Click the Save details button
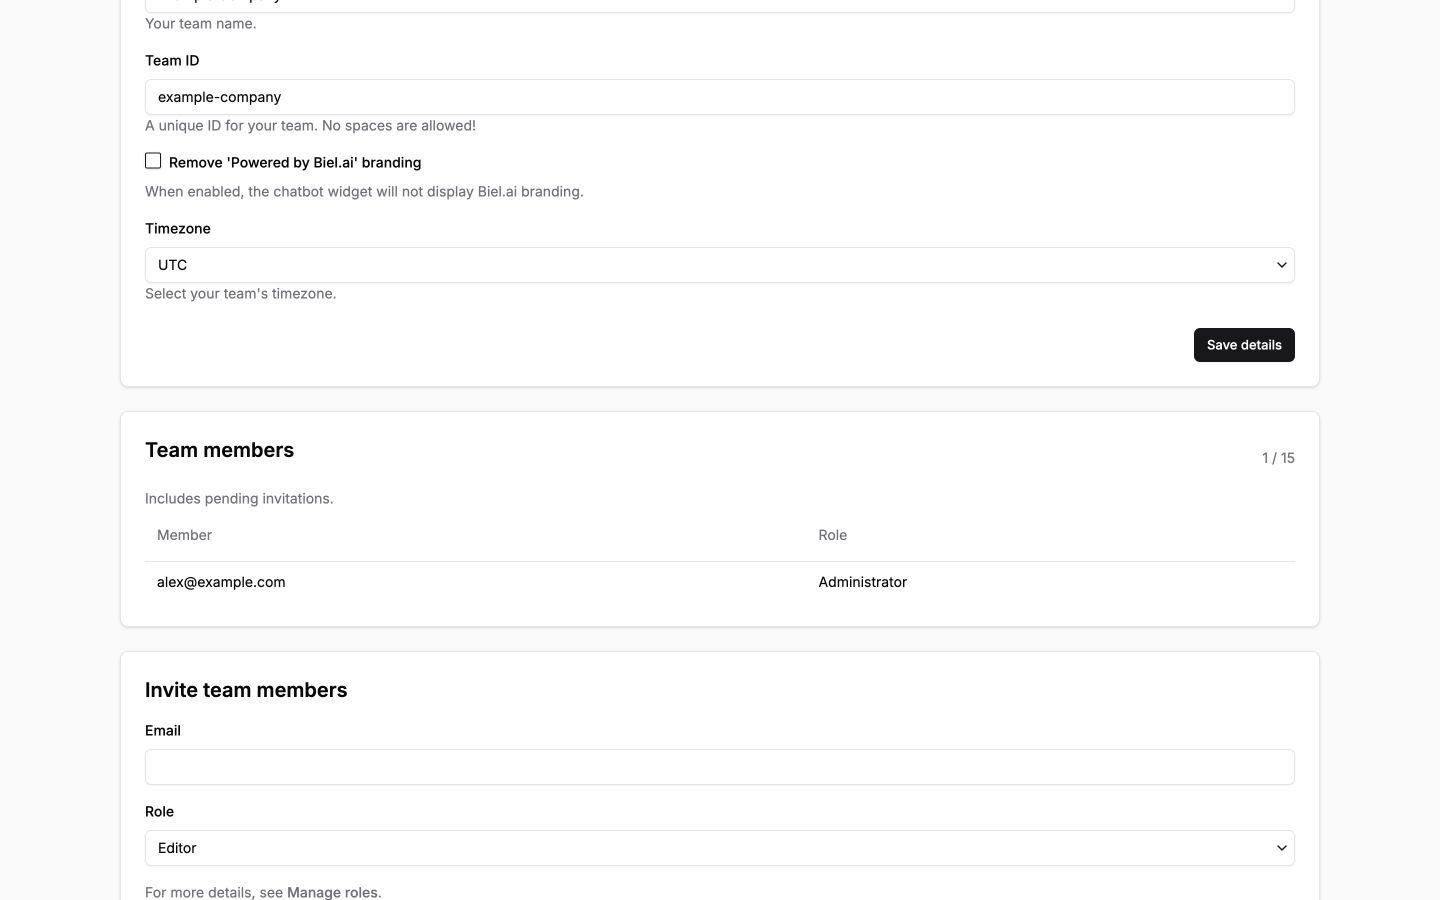 [1244, 345]
